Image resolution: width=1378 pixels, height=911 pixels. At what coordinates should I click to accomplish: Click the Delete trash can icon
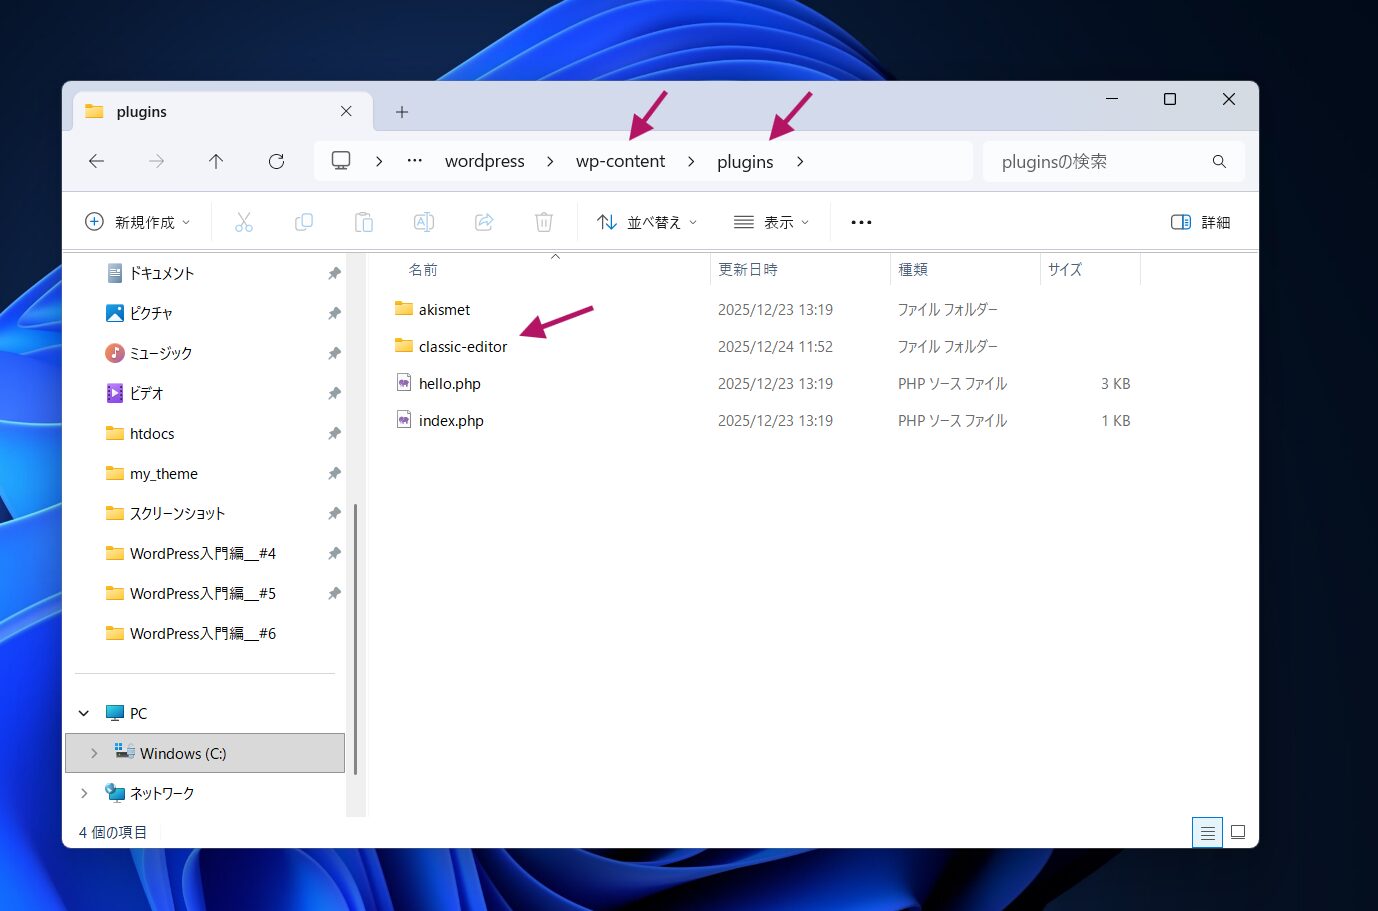click(x=544, y=222)
